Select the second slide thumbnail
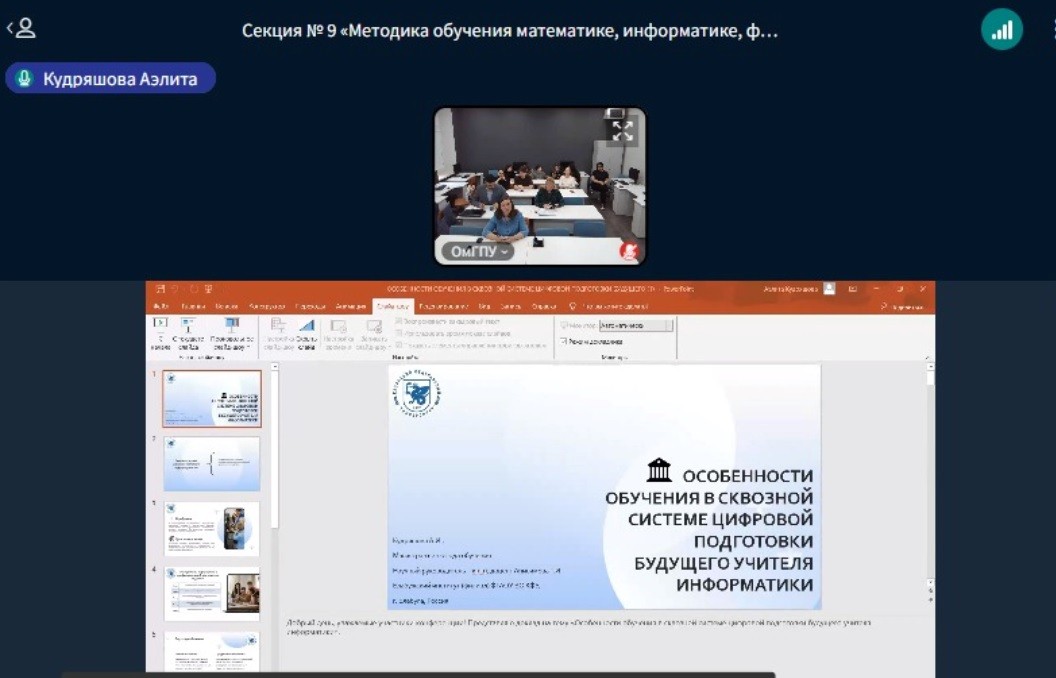The height and width of the screenshot is (678, 1056). point(212,463)
